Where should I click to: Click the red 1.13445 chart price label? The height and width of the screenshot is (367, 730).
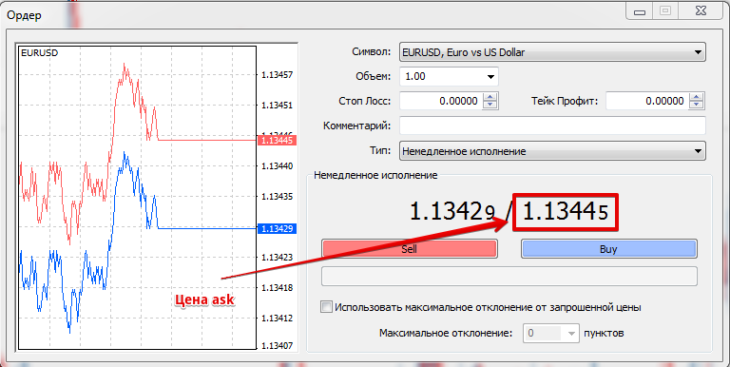click(277, 140)
